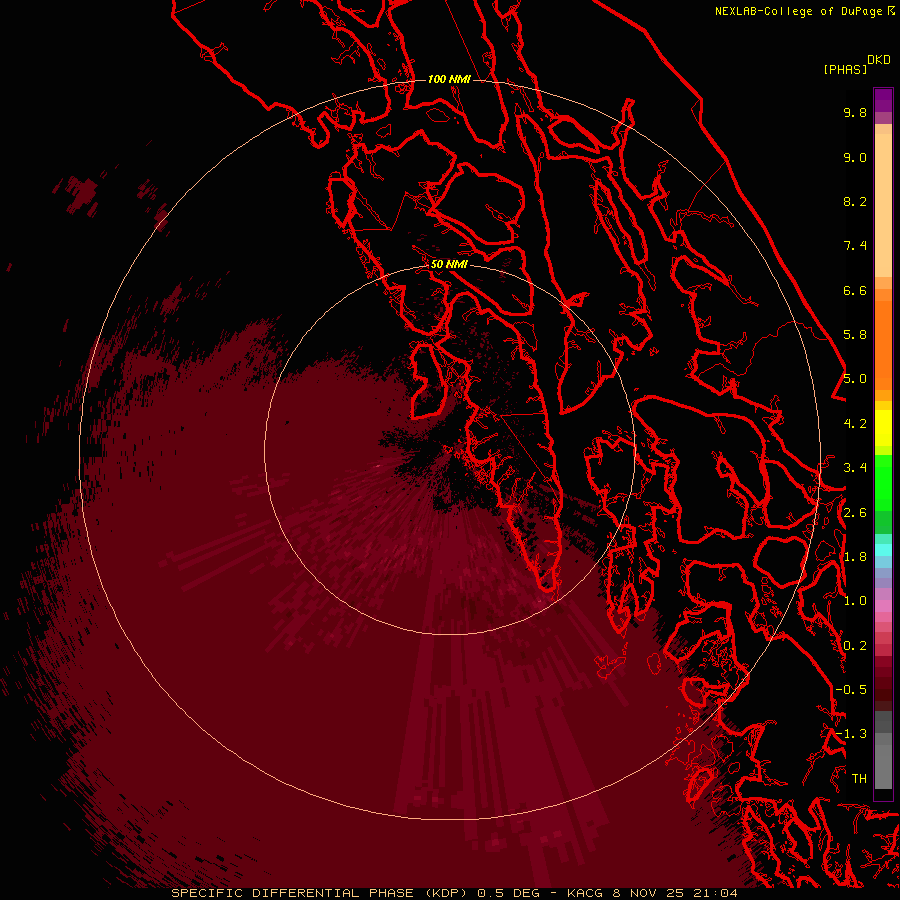Click the 5.8 scale value

tap(855, 335)
